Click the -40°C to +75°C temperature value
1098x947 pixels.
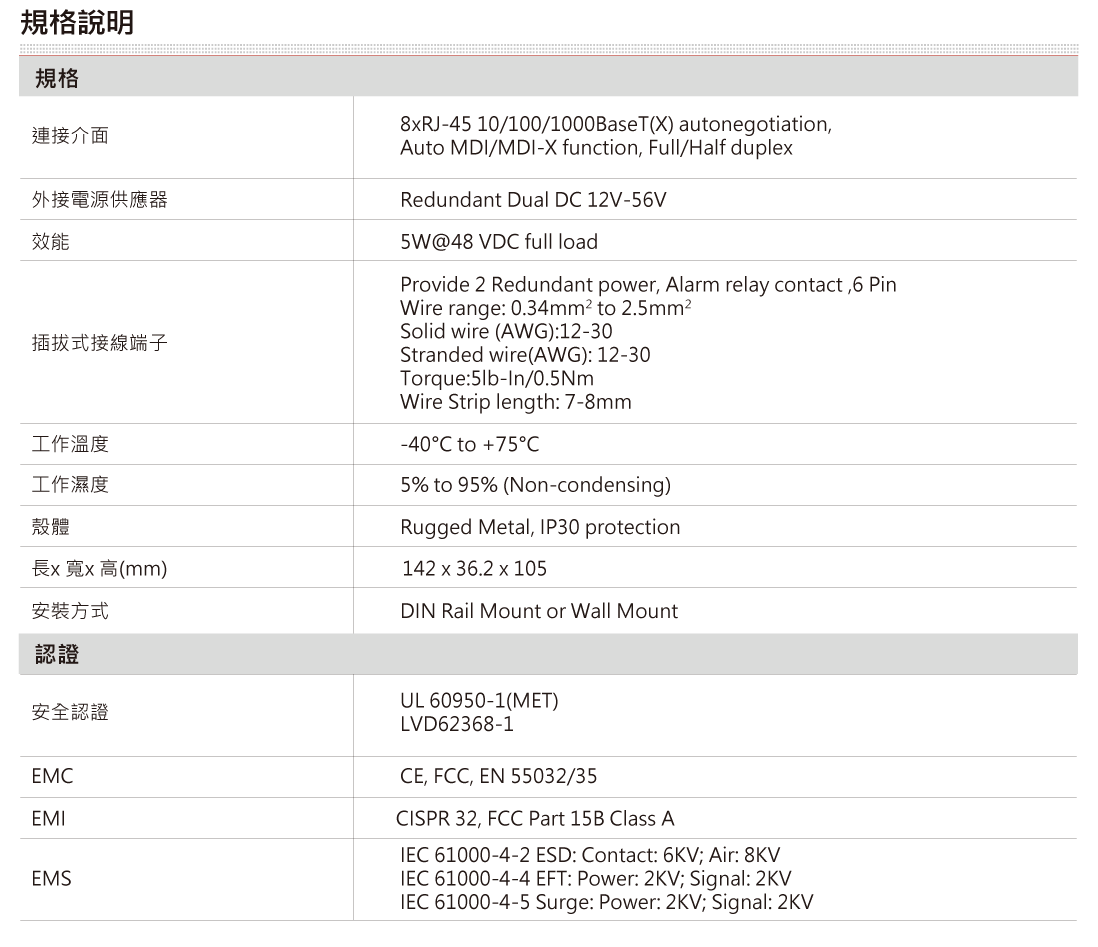[x=469, y=445]
